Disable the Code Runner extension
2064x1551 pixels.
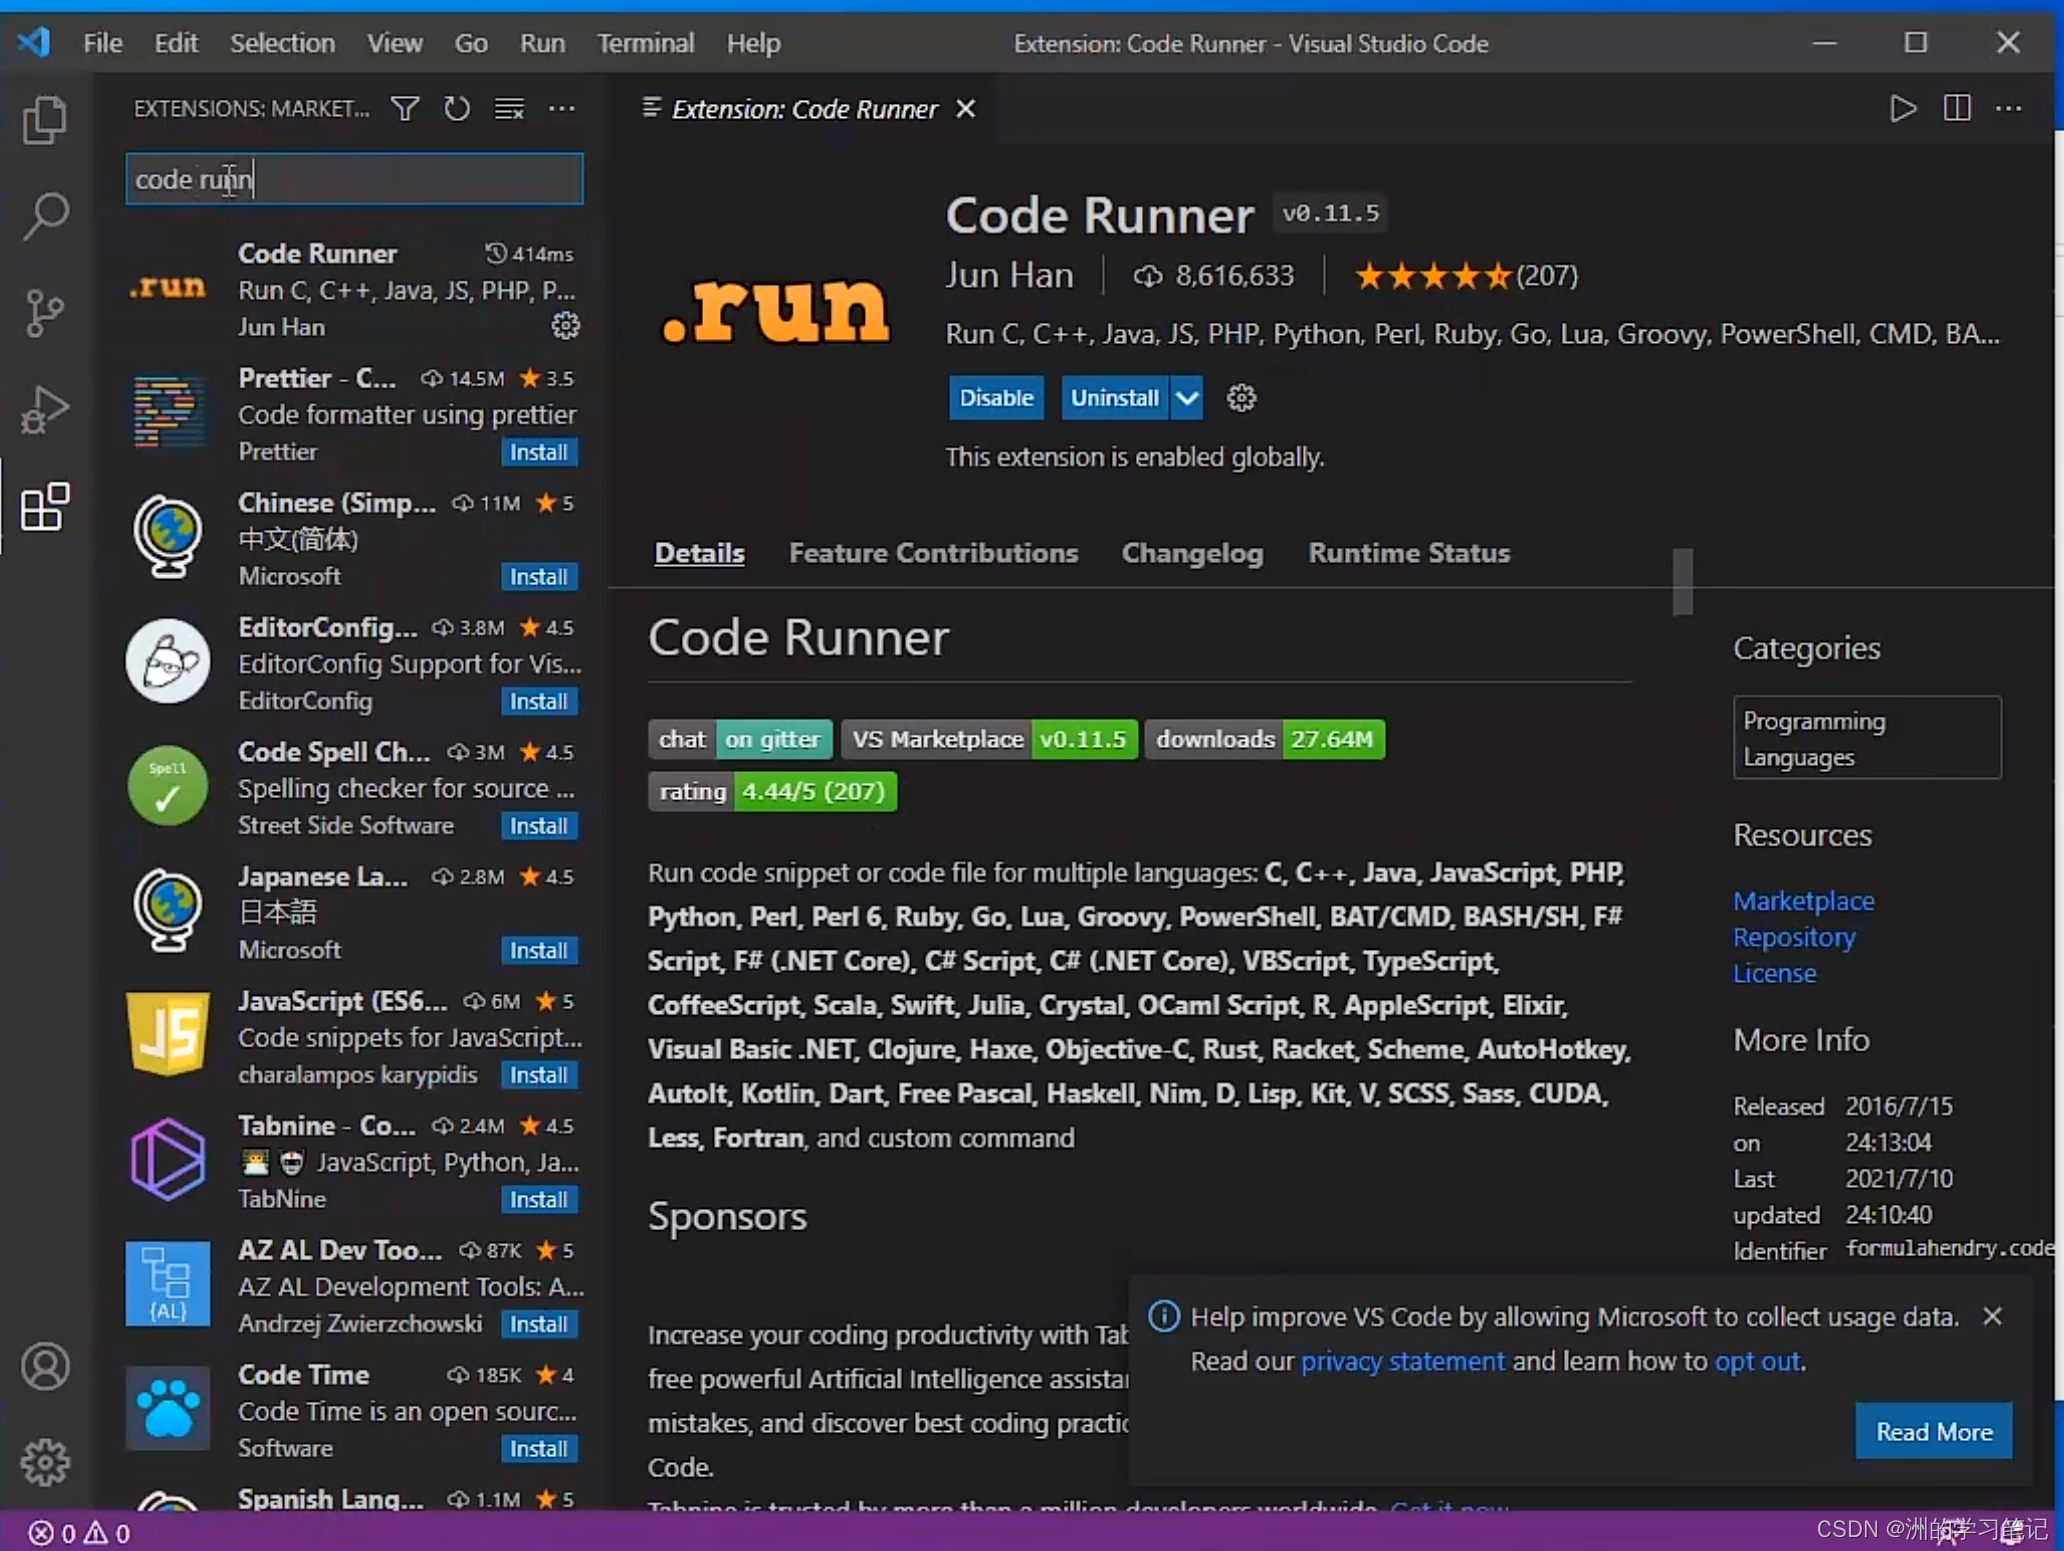(996, 398)
